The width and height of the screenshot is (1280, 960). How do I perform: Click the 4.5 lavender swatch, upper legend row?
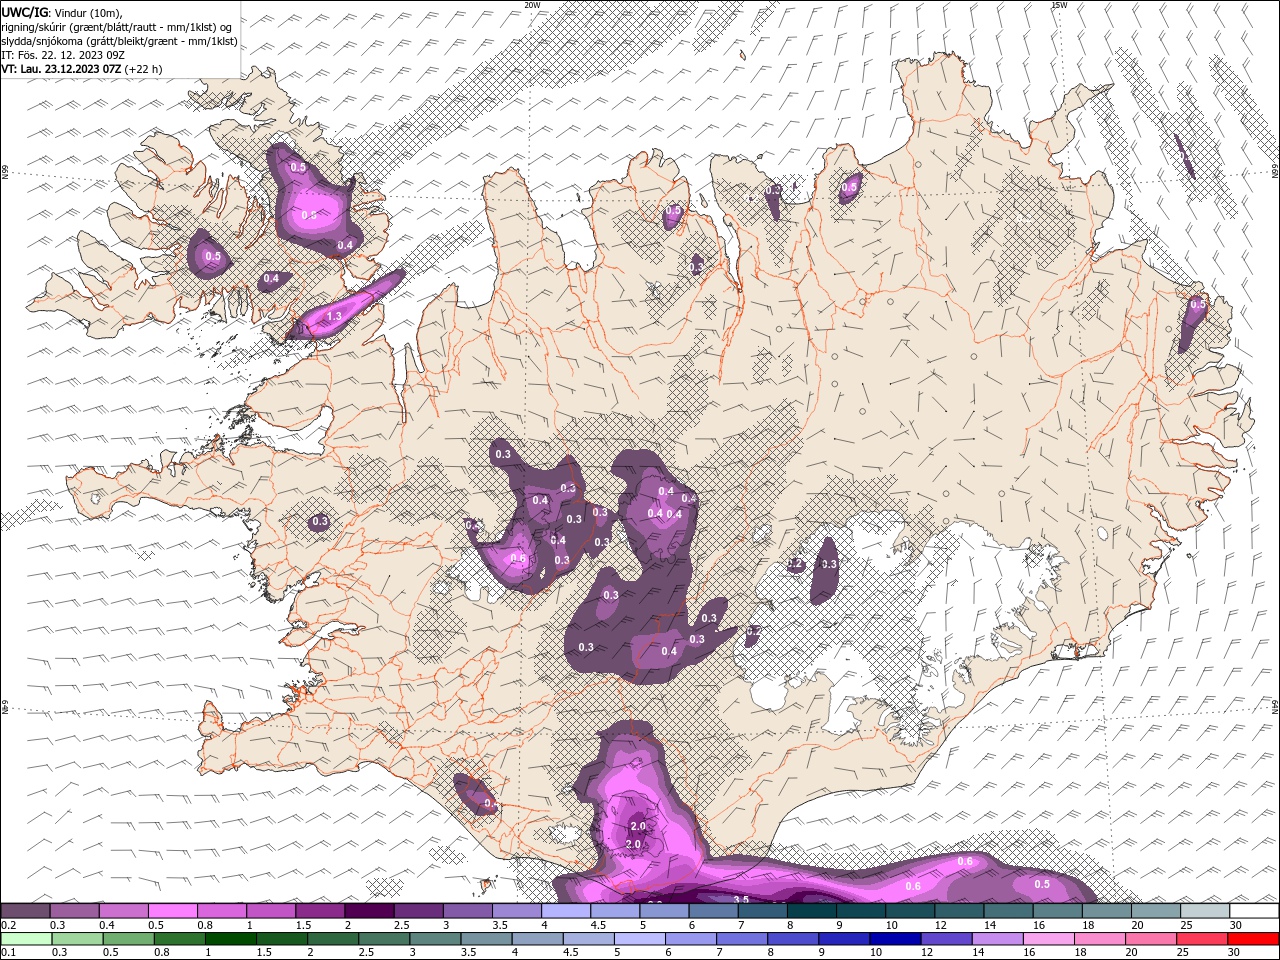[614, 911]
